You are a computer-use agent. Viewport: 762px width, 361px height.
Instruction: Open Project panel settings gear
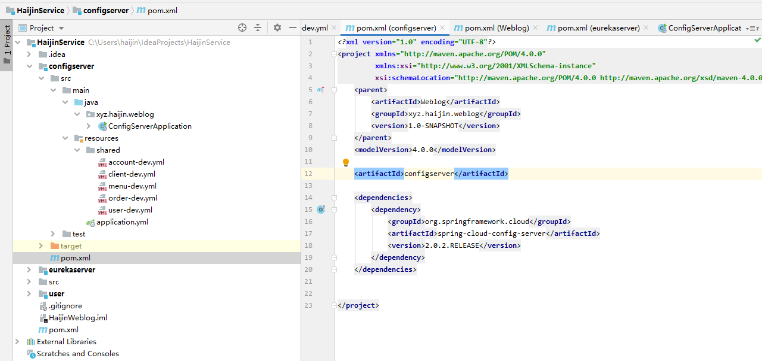pos(277,28)
